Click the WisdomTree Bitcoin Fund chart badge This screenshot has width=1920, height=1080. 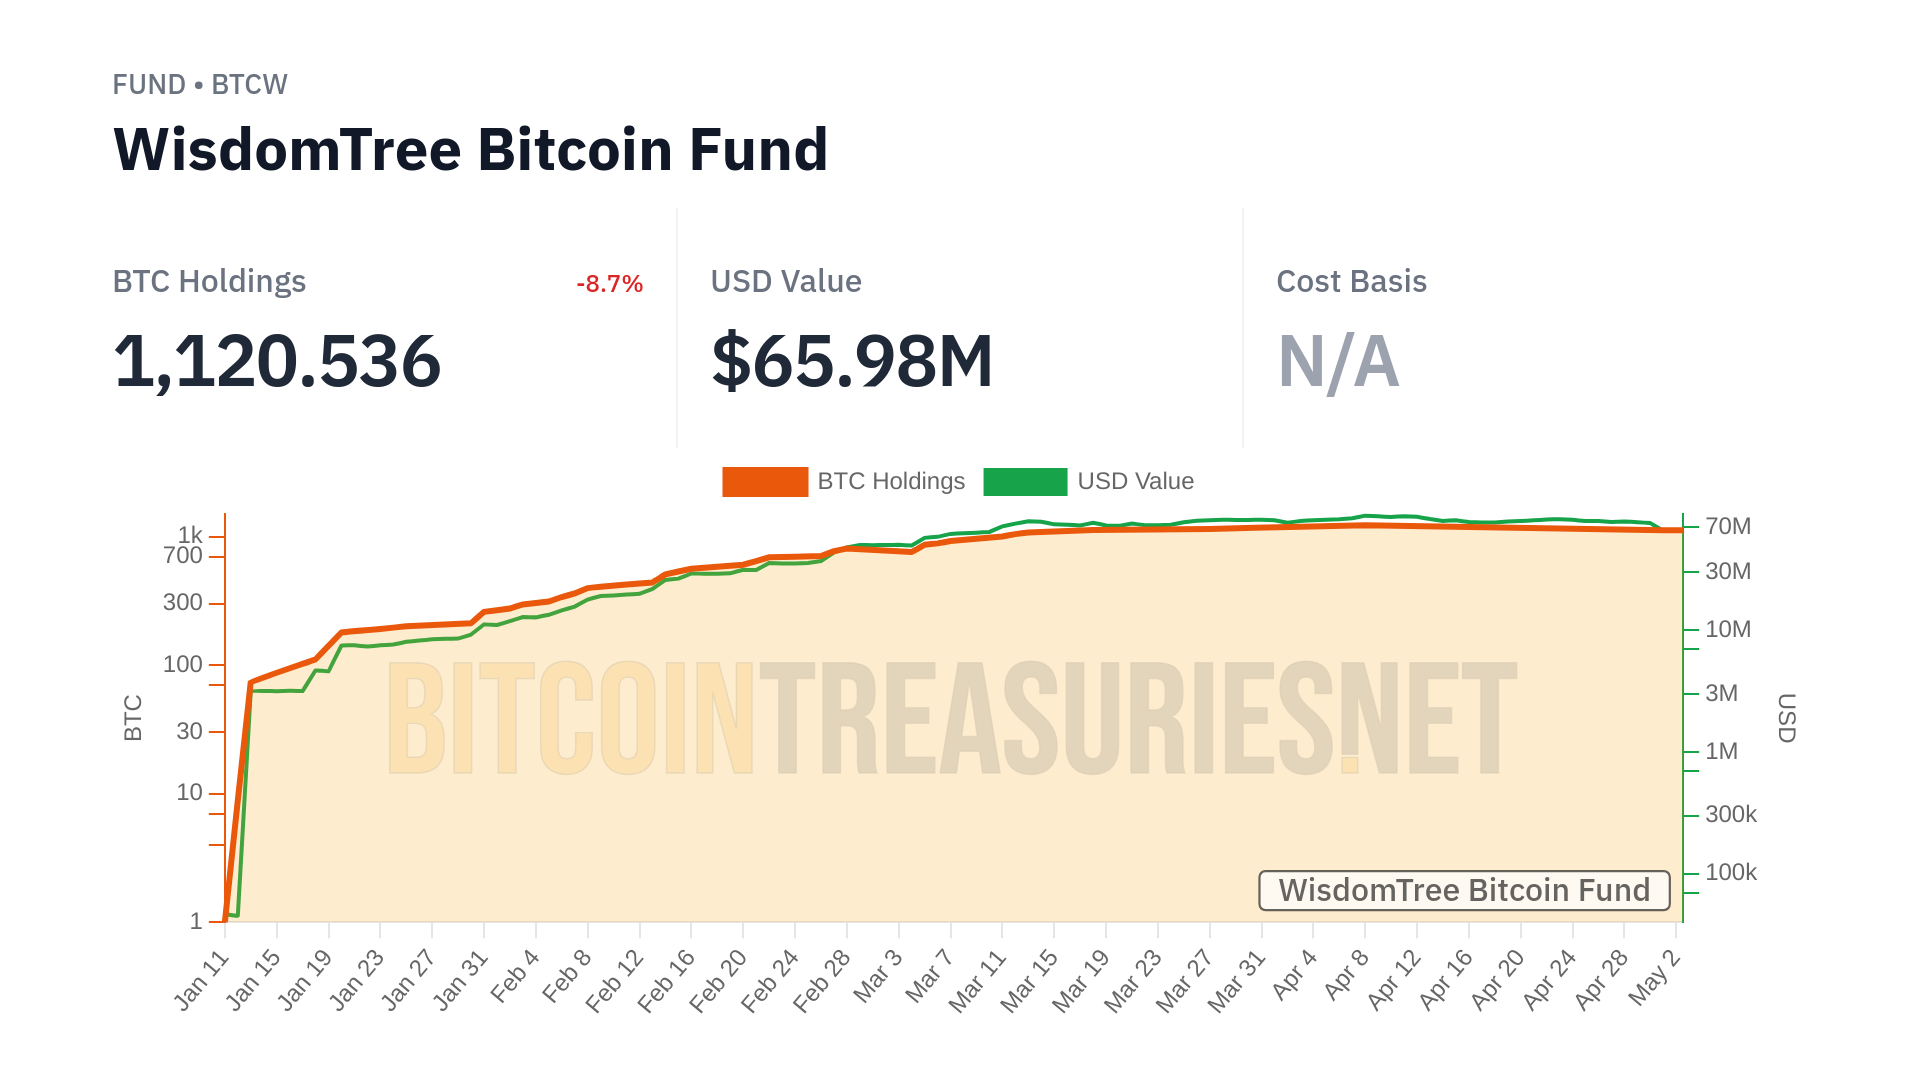[x=1464, y=890]
